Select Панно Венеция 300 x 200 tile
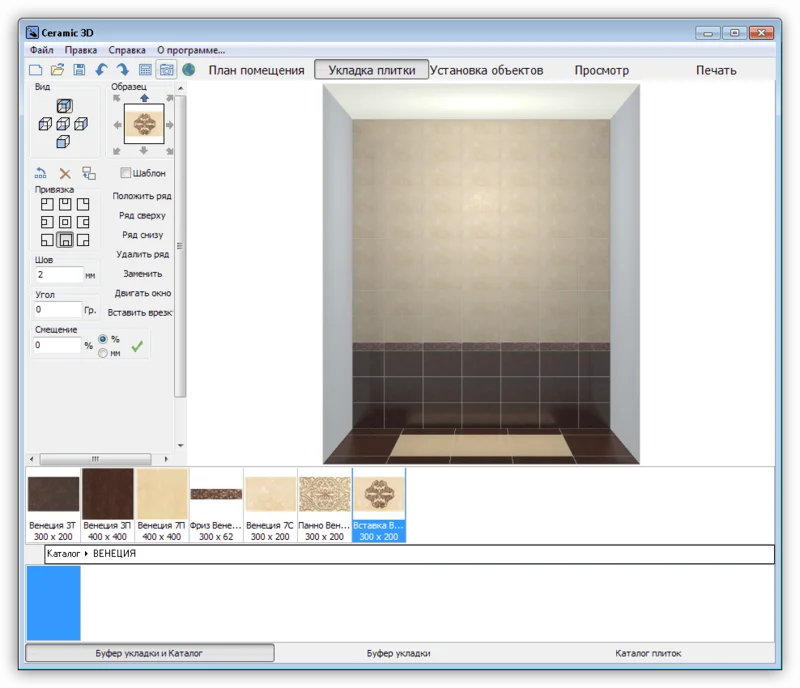The width and height of the screenshot is (800, 688). [324, 505]
